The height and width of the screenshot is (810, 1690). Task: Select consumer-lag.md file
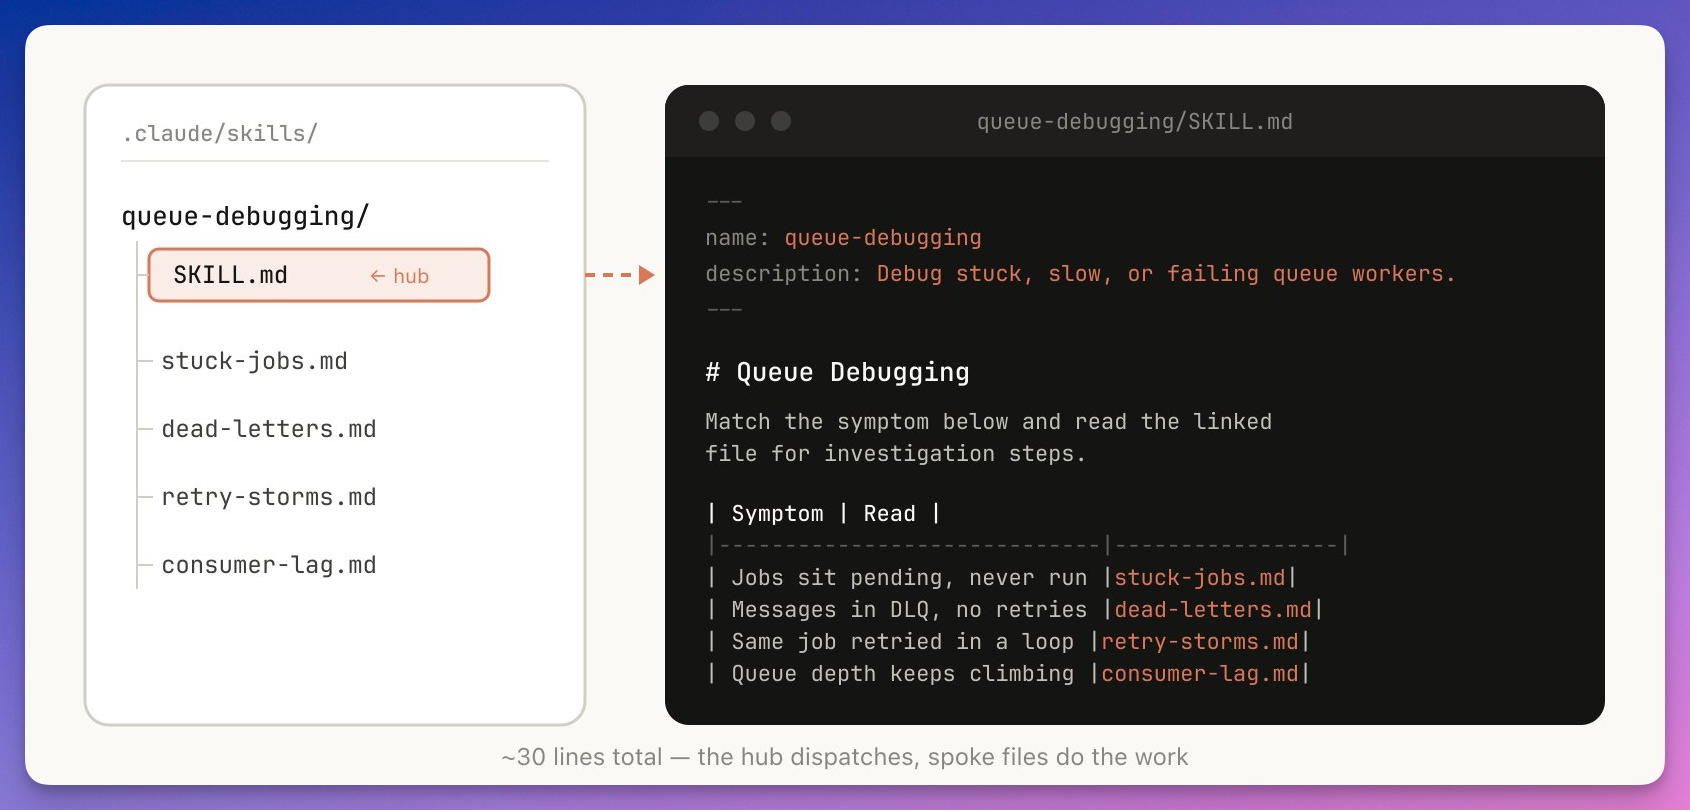(x=269, y=565)
